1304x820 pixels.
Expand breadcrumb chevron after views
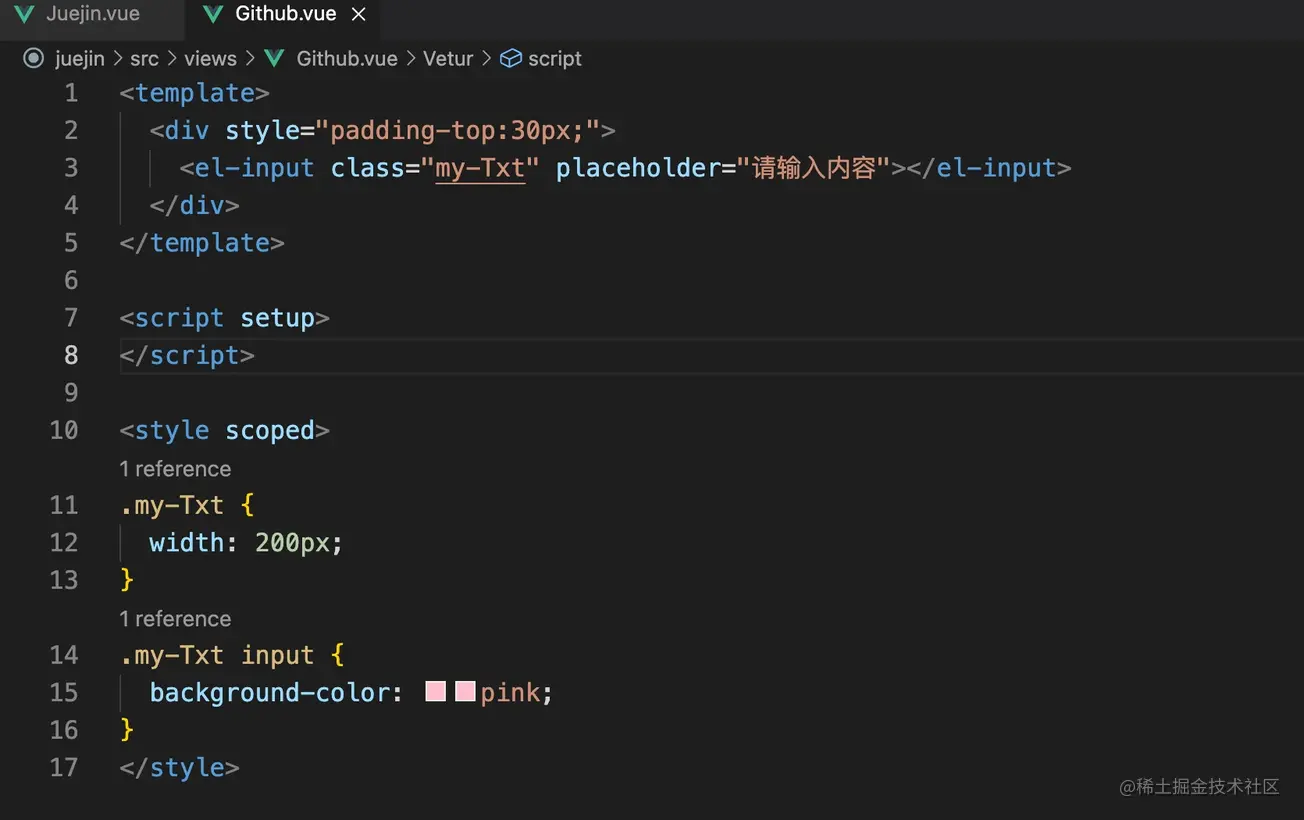point(249,59)
